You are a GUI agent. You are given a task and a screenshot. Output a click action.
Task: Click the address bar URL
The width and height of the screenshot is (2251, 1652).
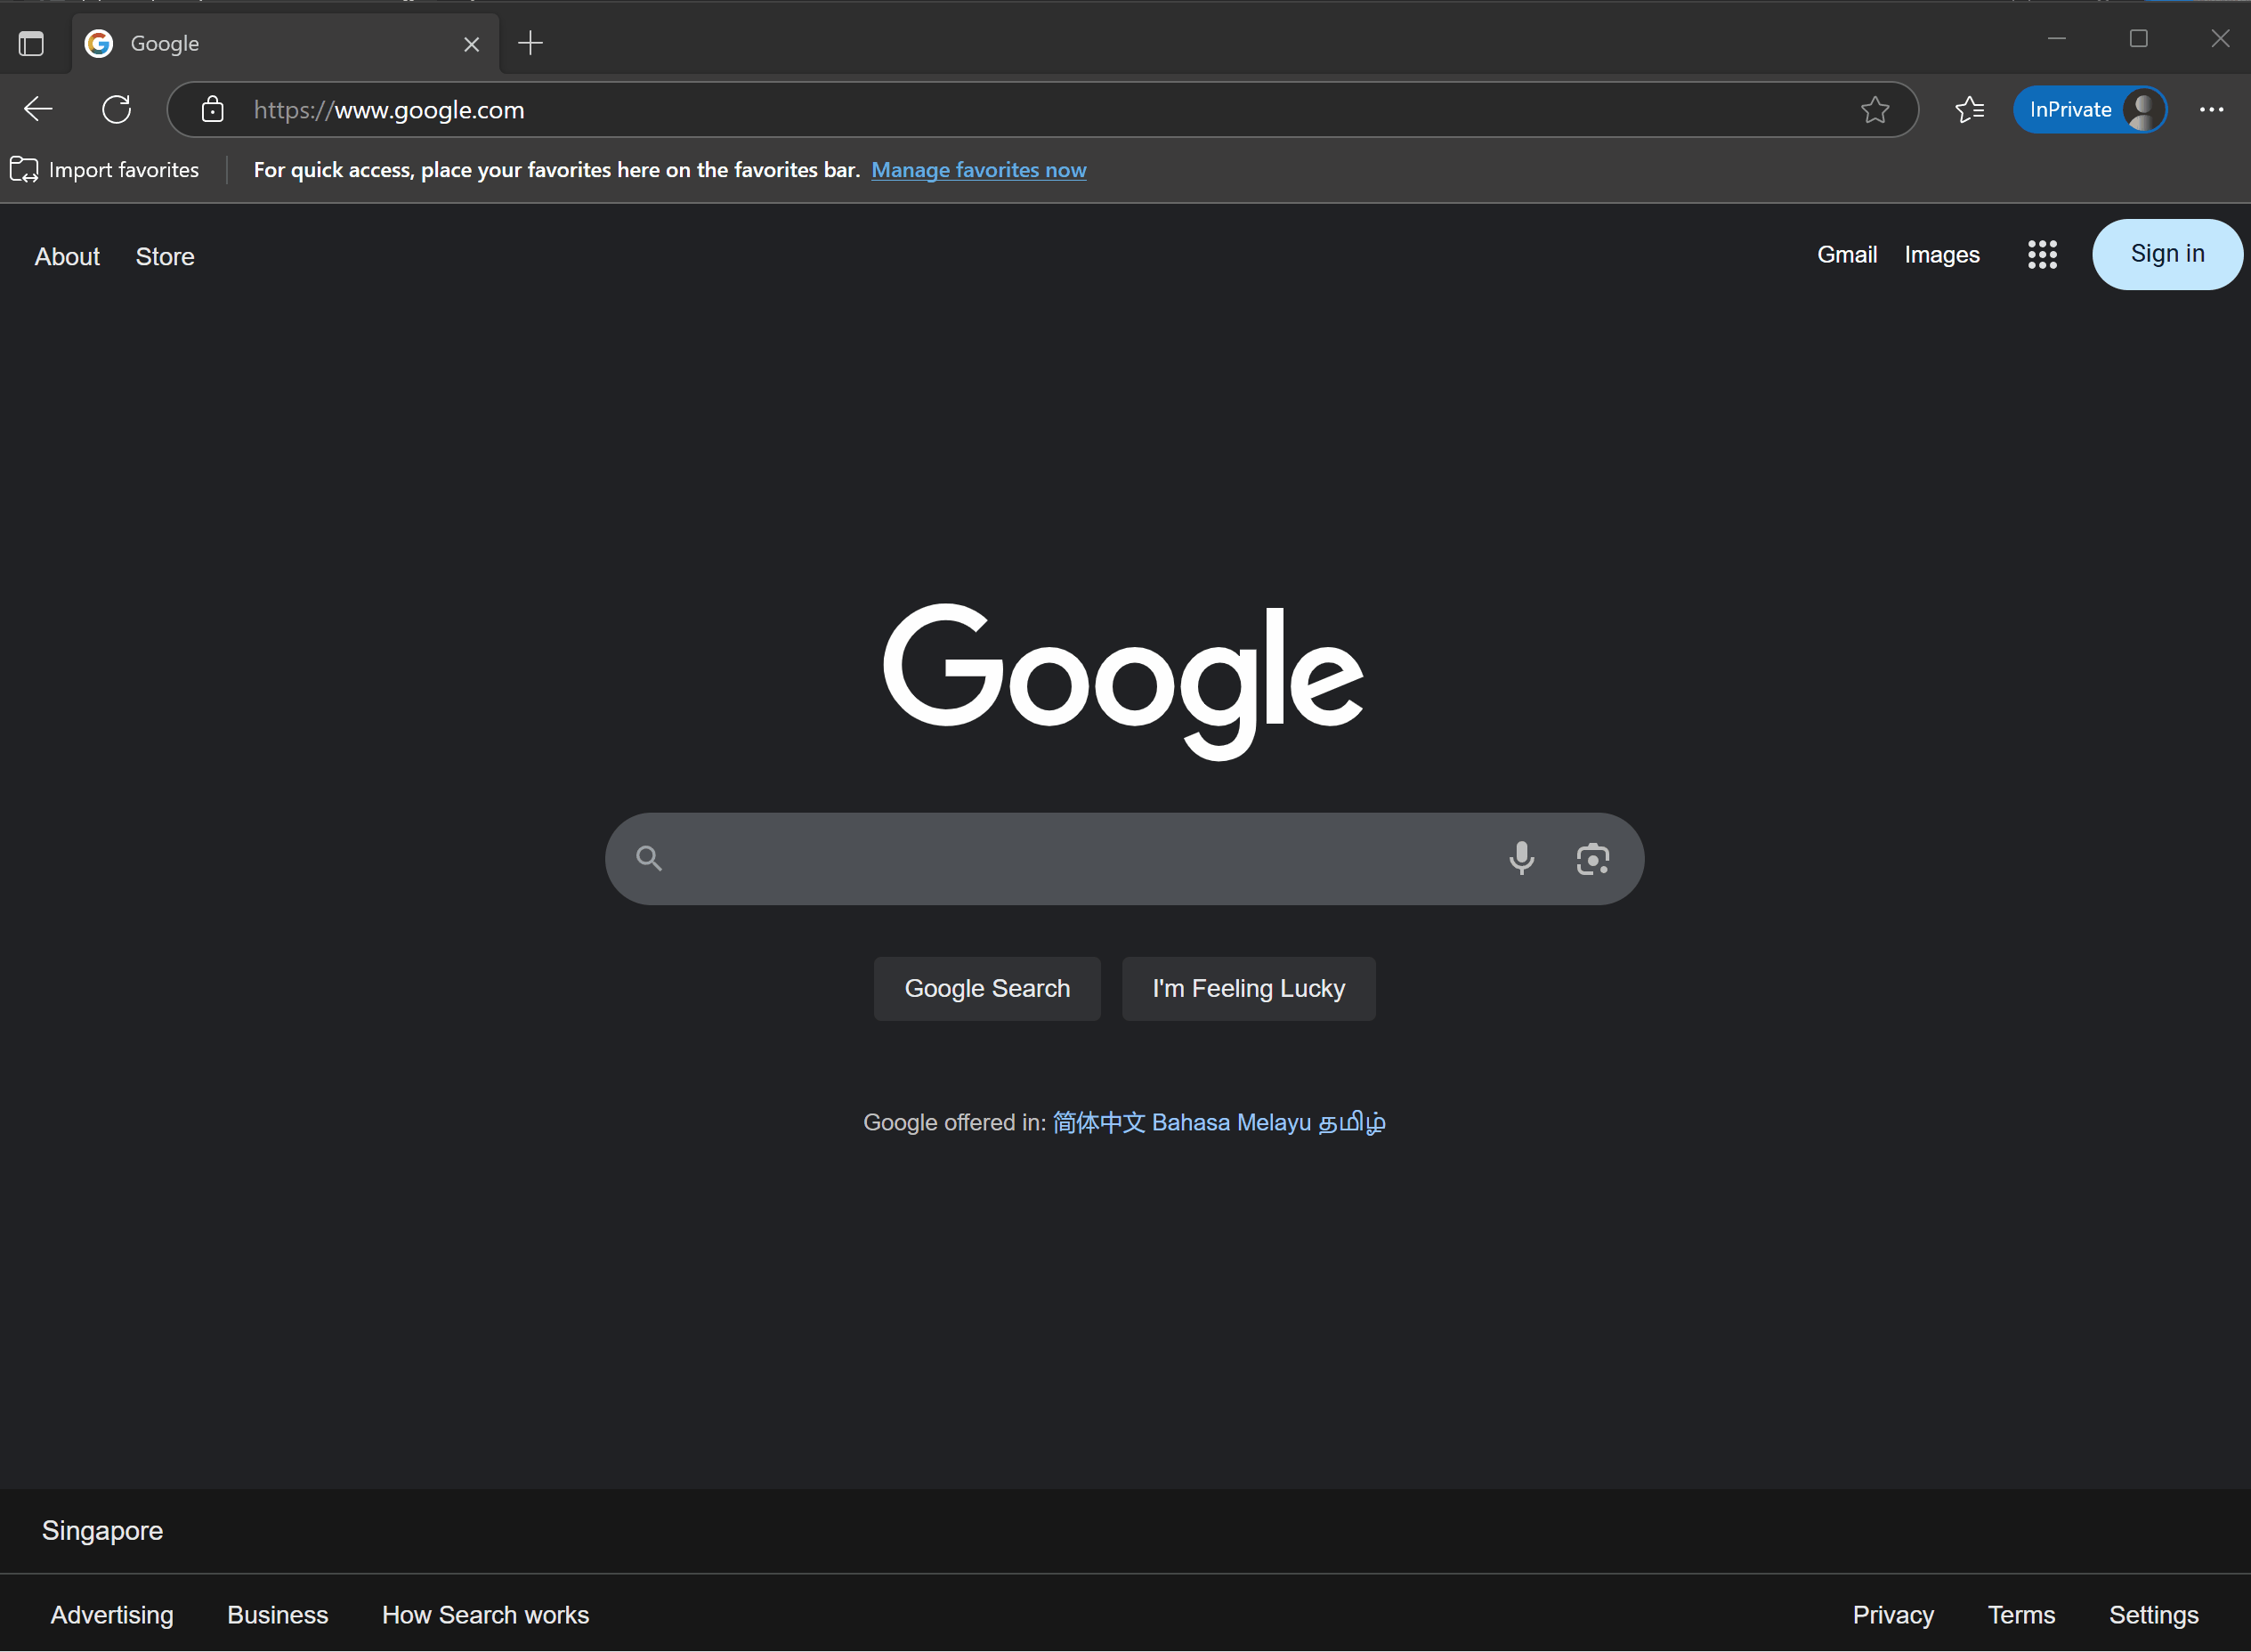(388, 110)
